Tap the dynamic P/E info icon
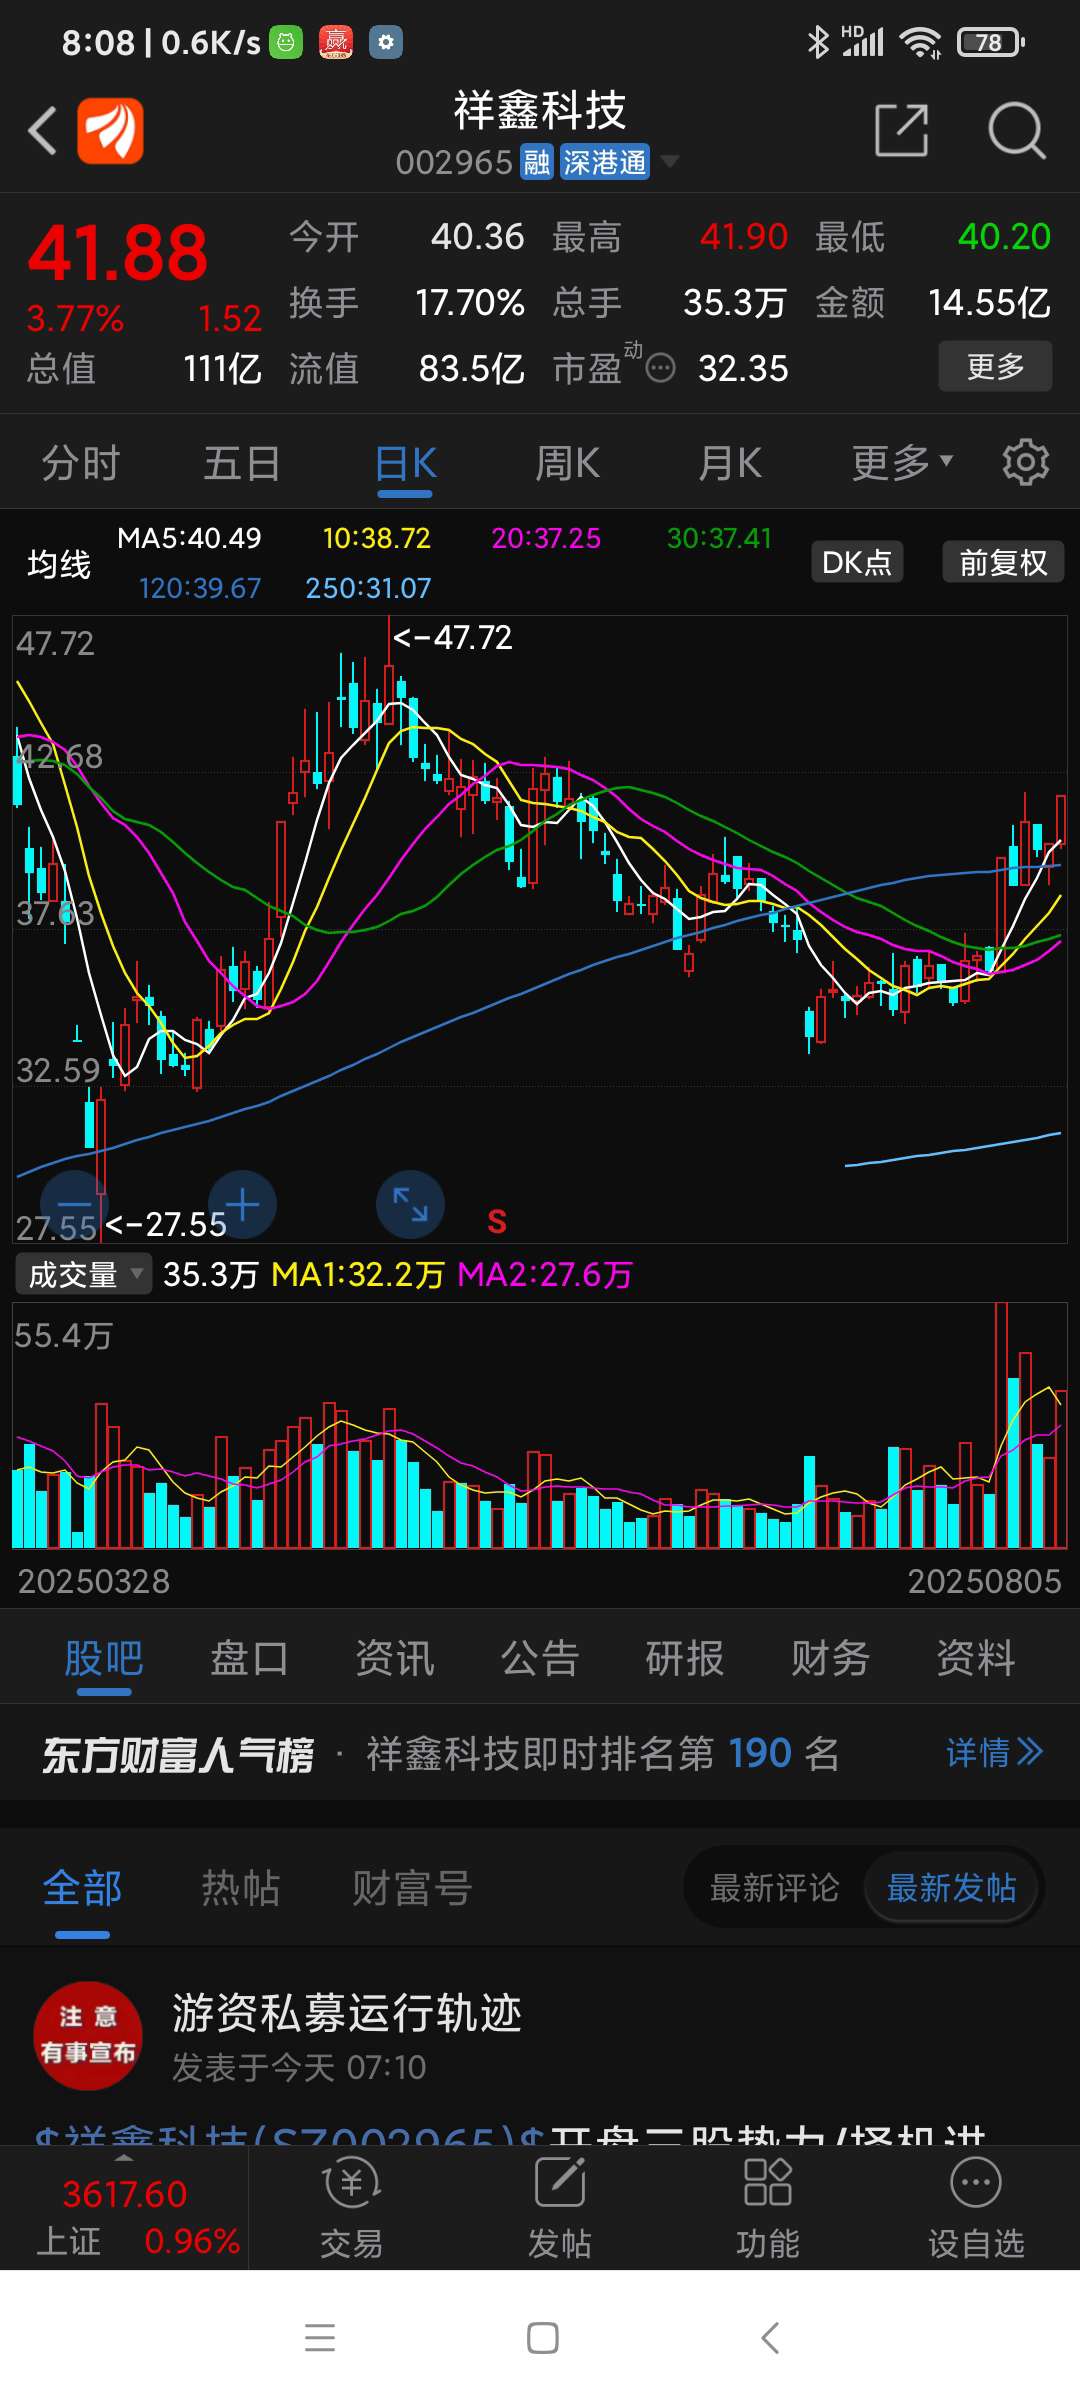 [660, 369]
